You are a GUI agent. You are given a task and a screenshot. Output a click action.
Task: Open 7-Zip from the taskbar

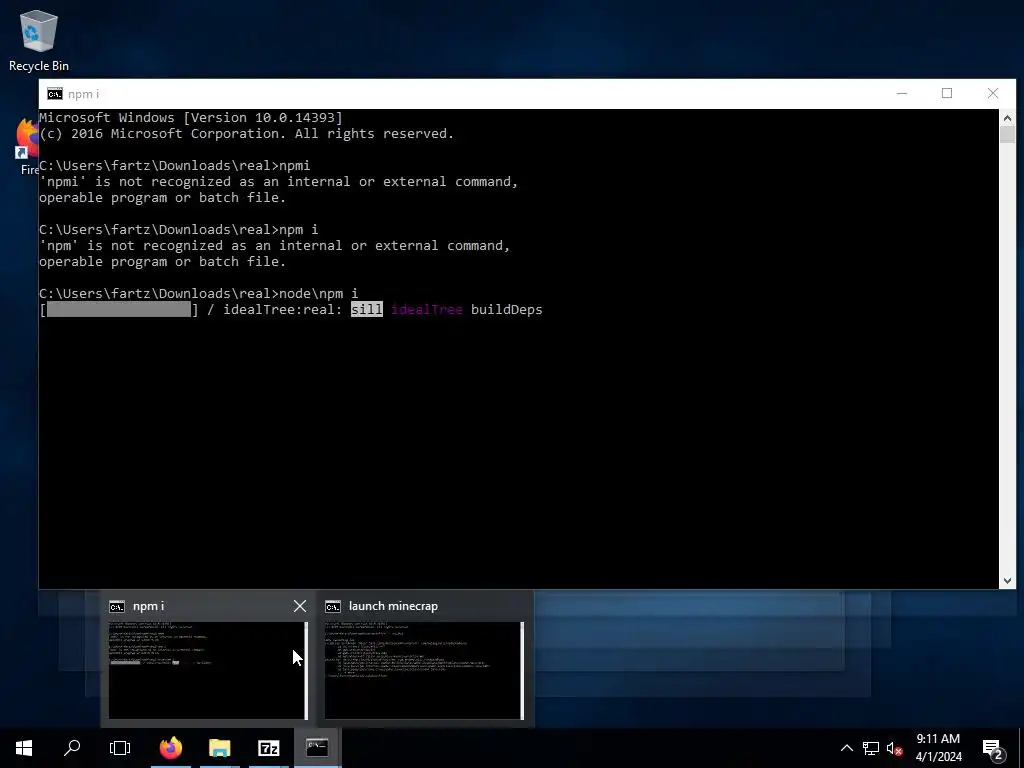(268, 748)
